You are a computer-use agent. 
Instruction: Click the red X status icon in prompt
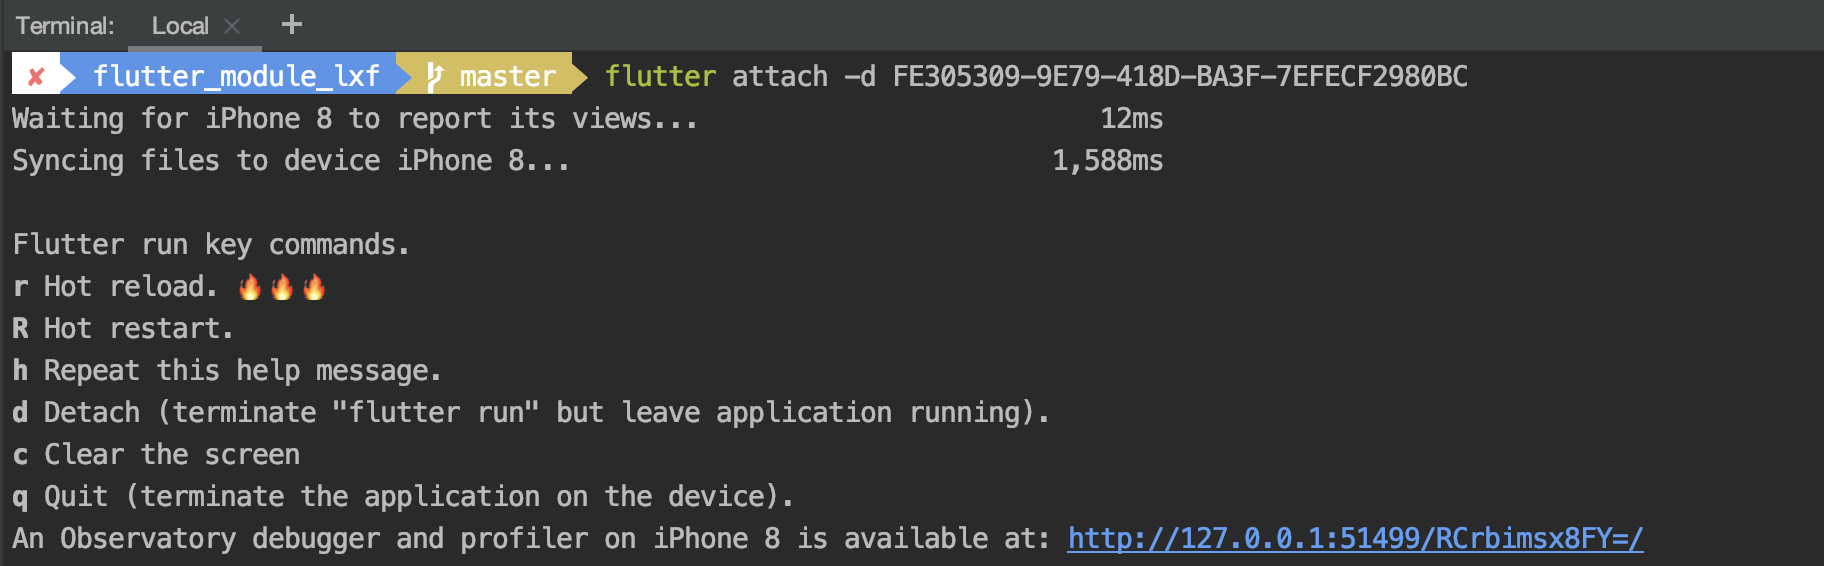click(36, 76)
